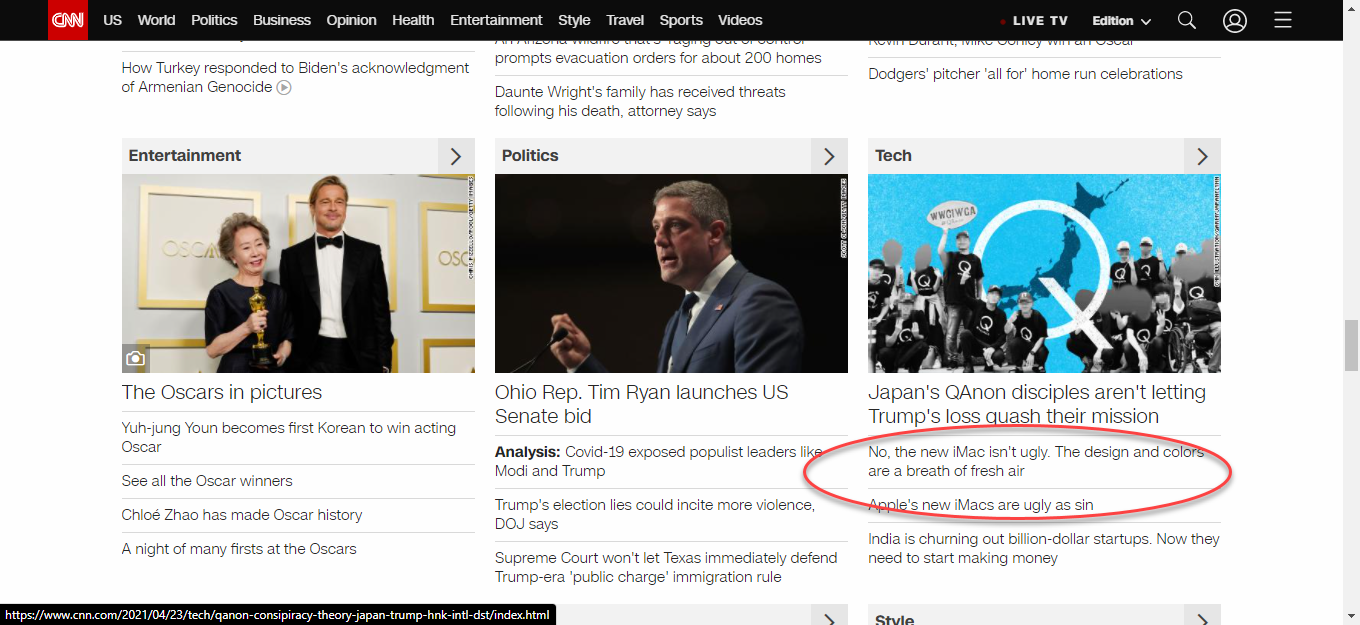Select Business in the navigation bar
The height and width of the screenshot is (625, 1360).
click(282, 20)
